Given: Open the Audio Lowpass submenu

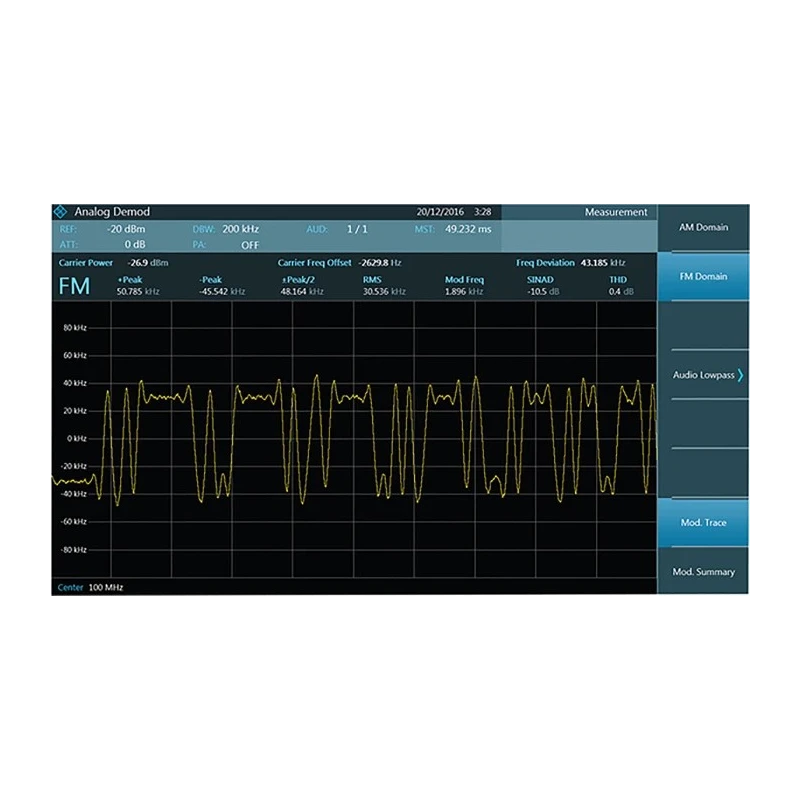Looking at the screenshot, I should [x=703, y=375].
